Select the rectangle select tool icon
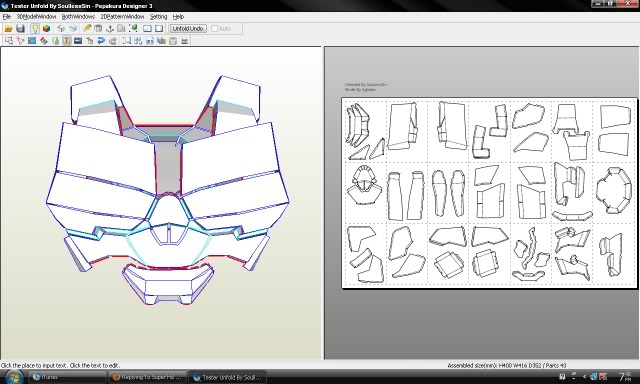This screenshot has height=384, width=640. [x=9, y=40]
